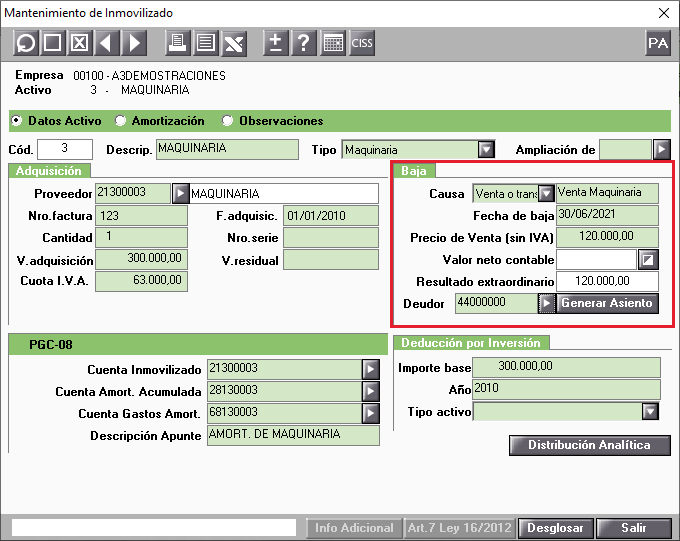The height and width of the screenshot is (541, 680).
Task: Click the Ampliación de input field
Action: 626,150
